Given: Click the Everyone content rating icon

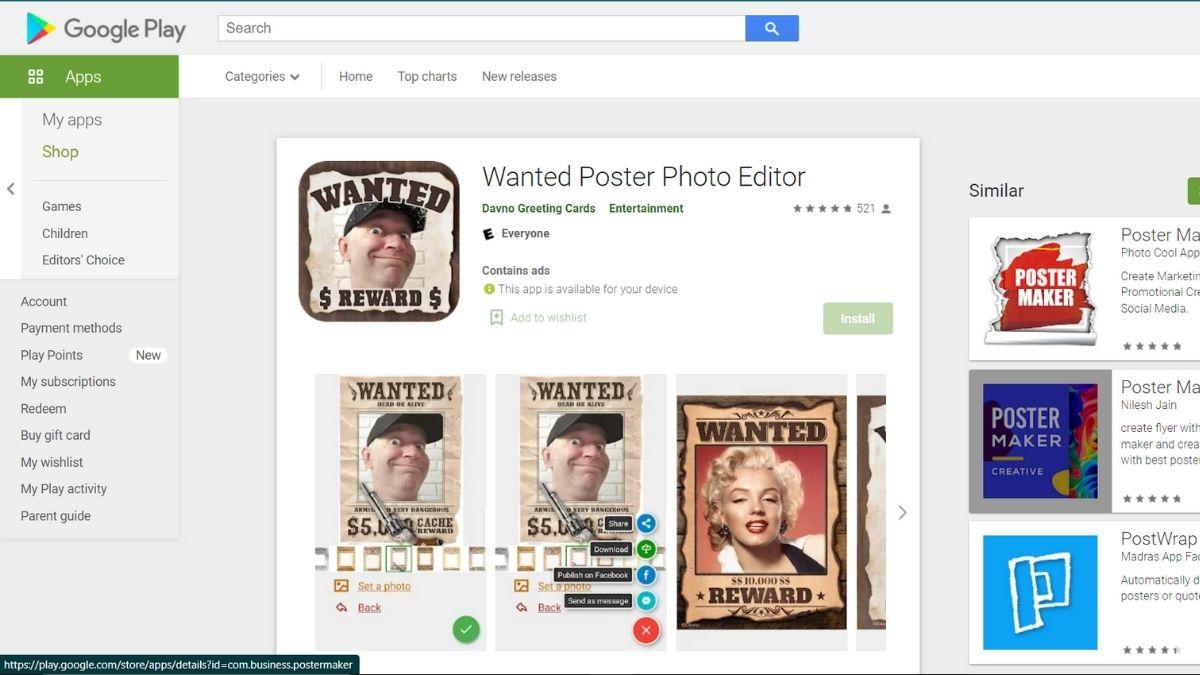Looking at the screenshot, I should [x=488, y=234].
